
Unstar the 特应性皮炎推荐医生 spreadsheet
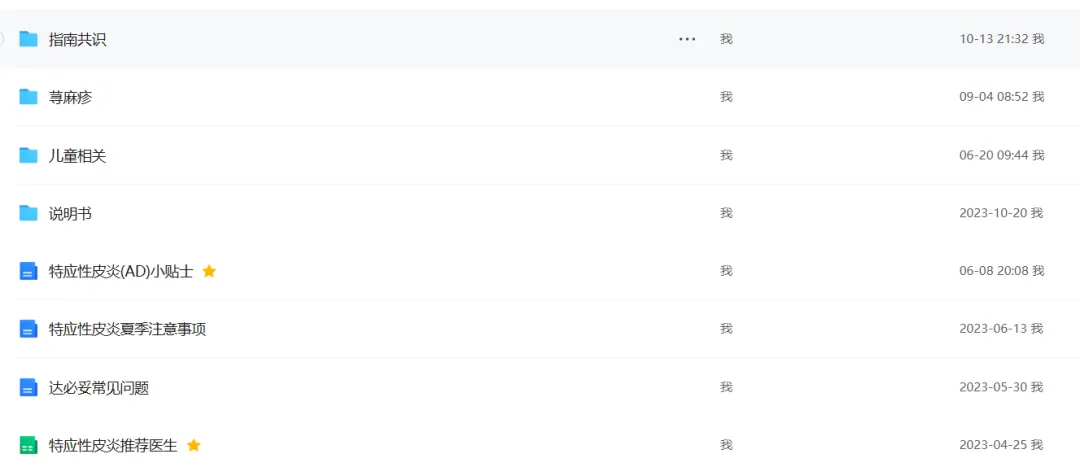(194, 446)
